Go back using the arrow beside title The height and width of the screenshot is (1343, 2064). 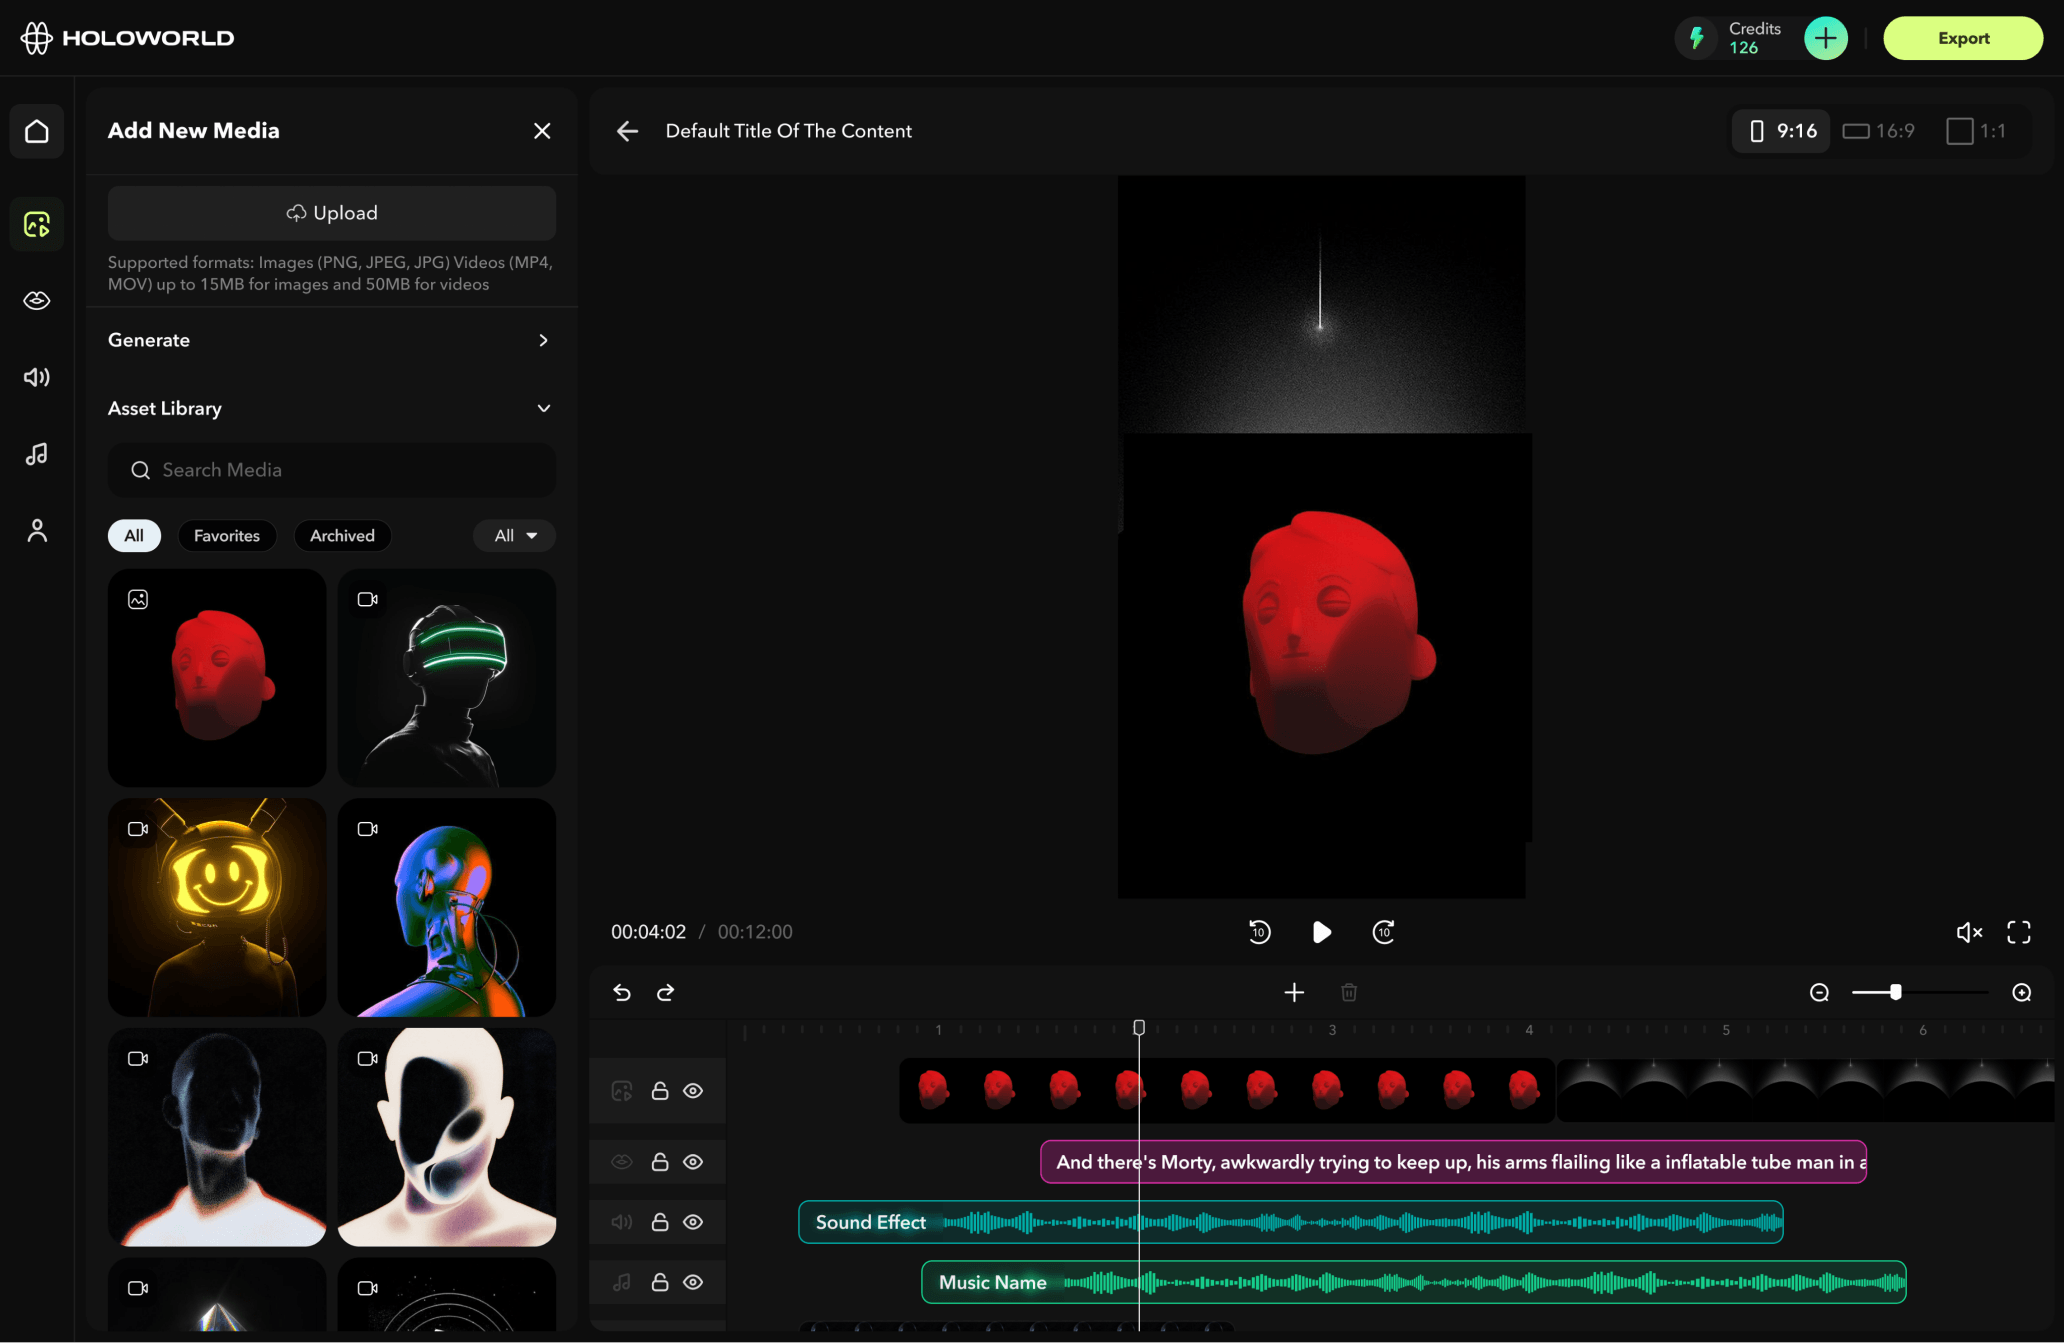(627, 131)
